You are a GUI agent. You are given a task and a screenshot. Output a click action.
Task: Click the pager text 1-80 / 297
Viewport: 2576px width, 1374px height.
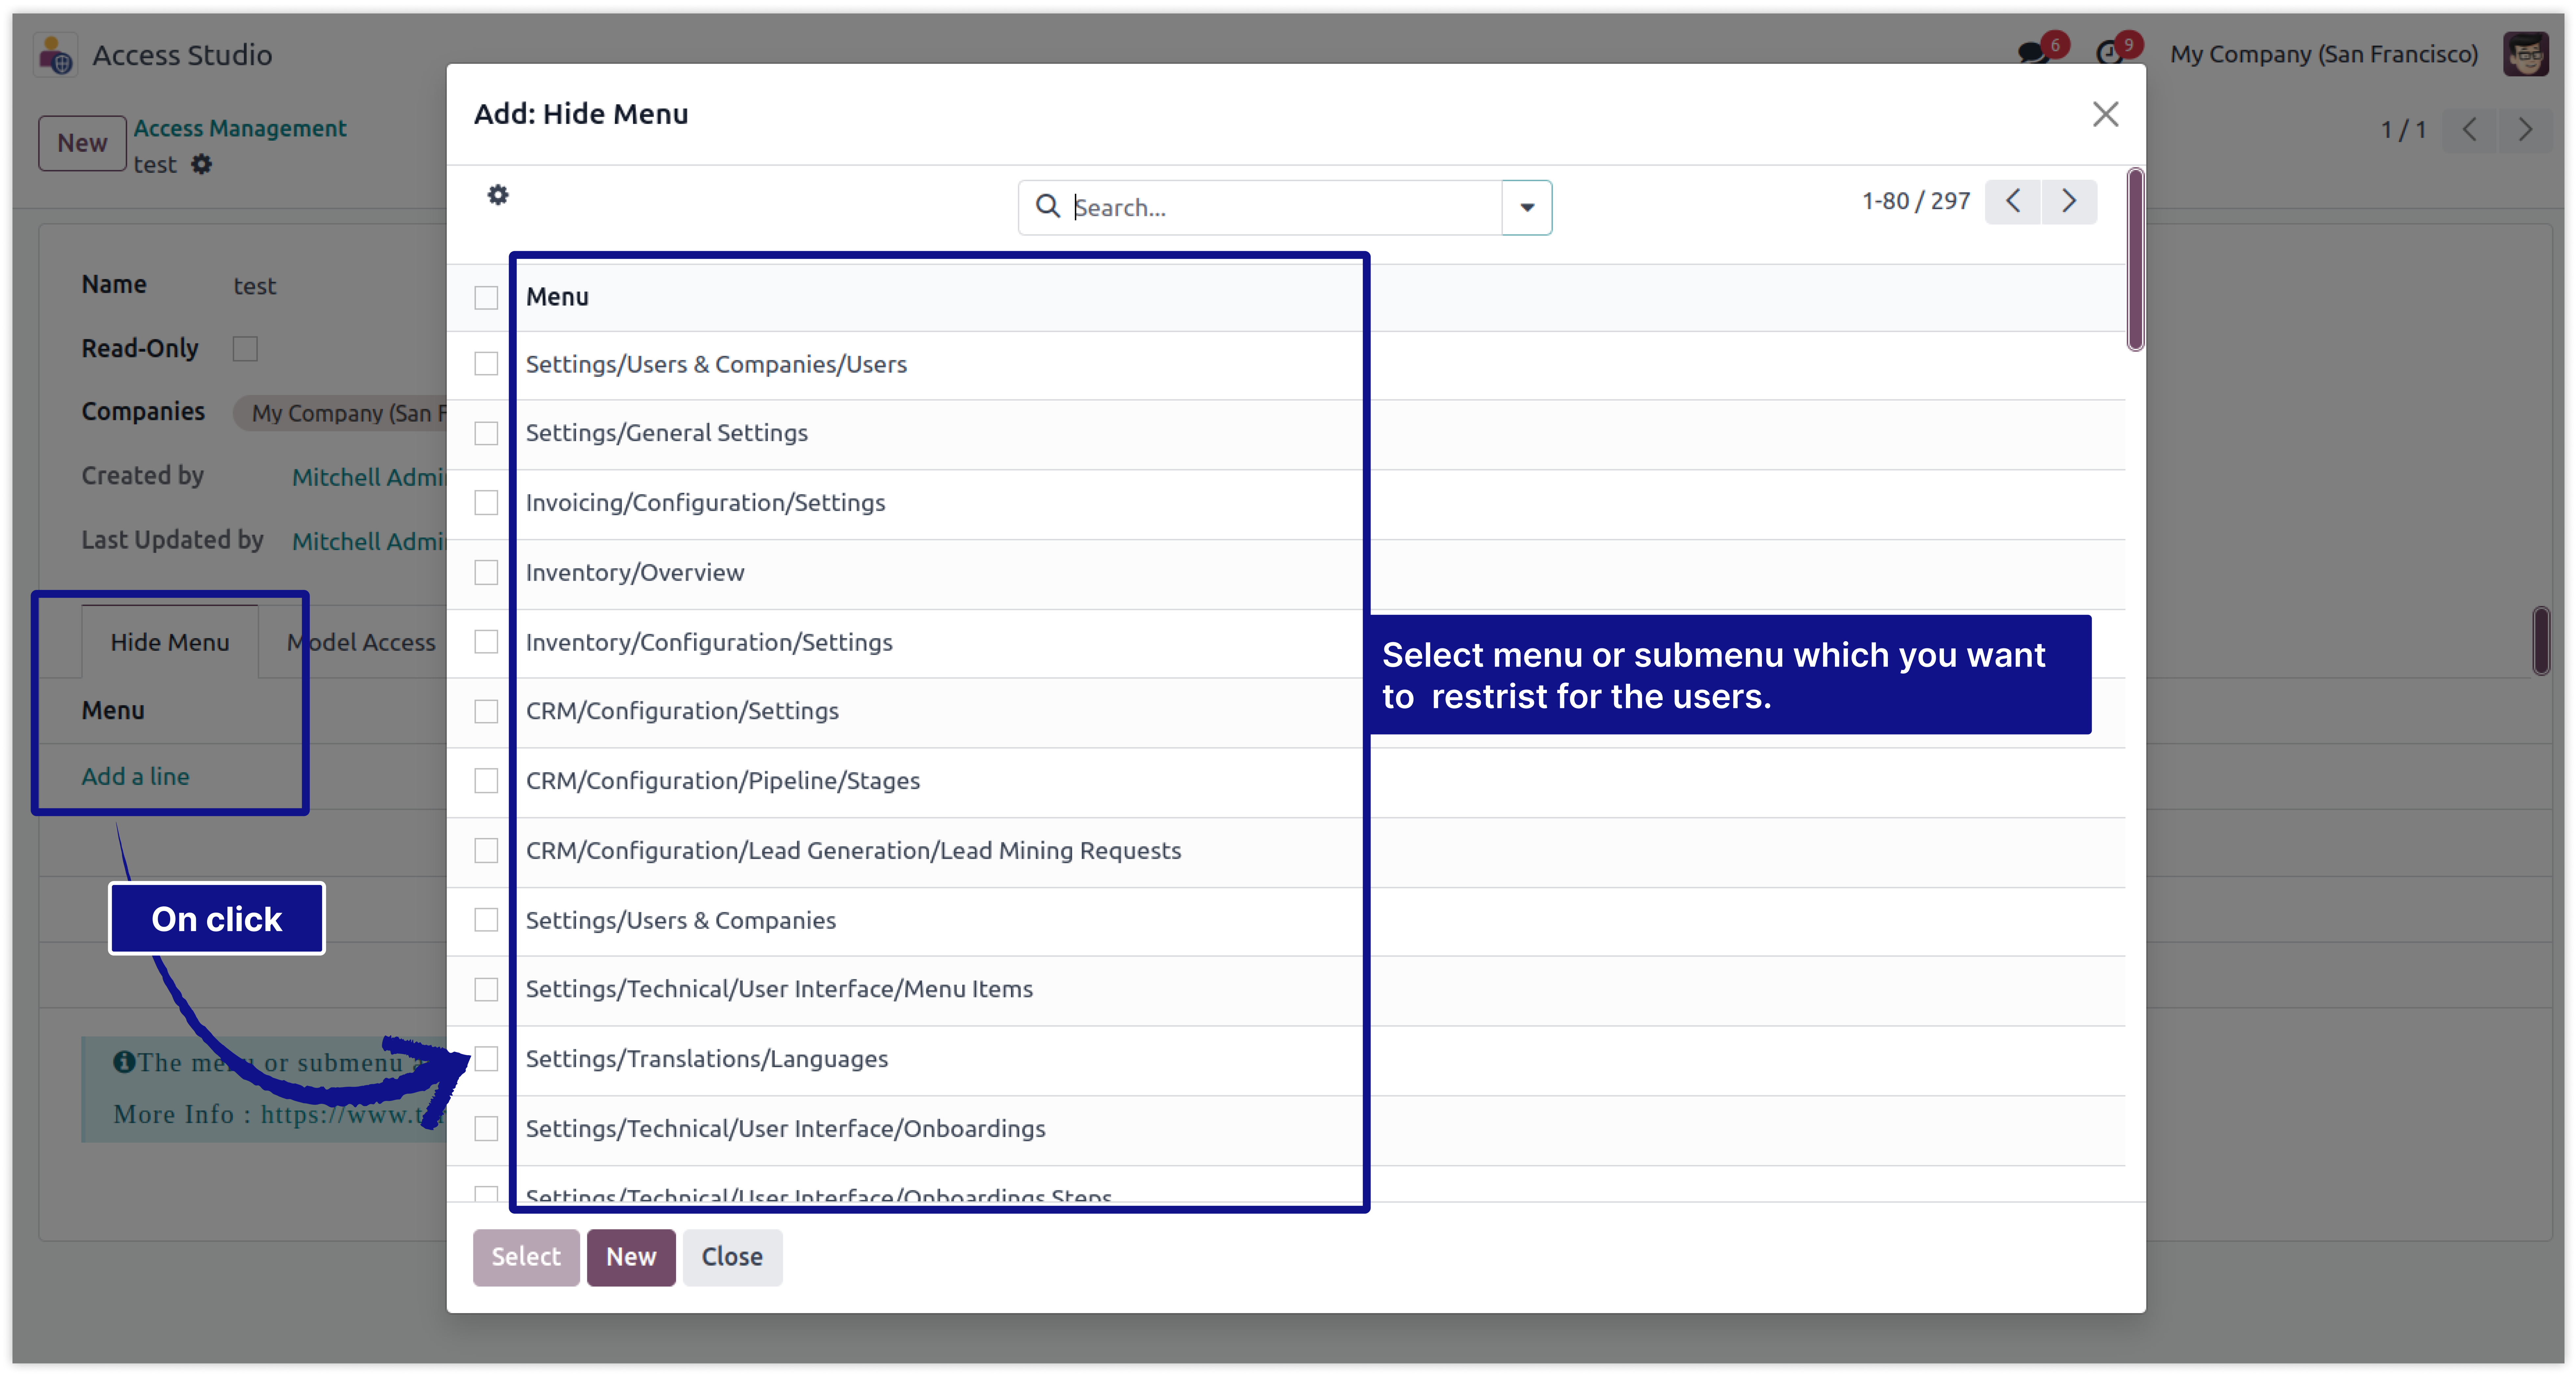(x=1916, y=201)
